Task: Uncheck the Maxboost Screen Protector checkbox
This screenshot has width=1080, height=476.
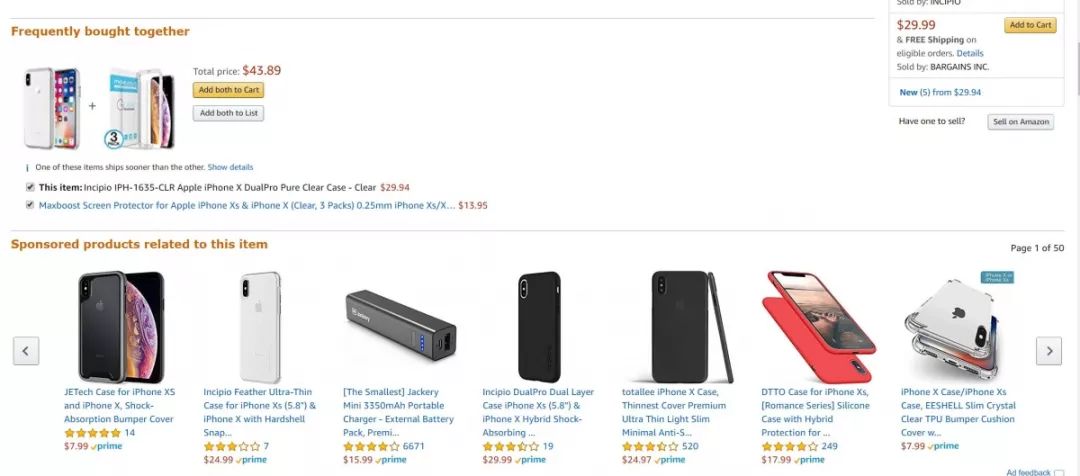Action: tap(30, 205)
